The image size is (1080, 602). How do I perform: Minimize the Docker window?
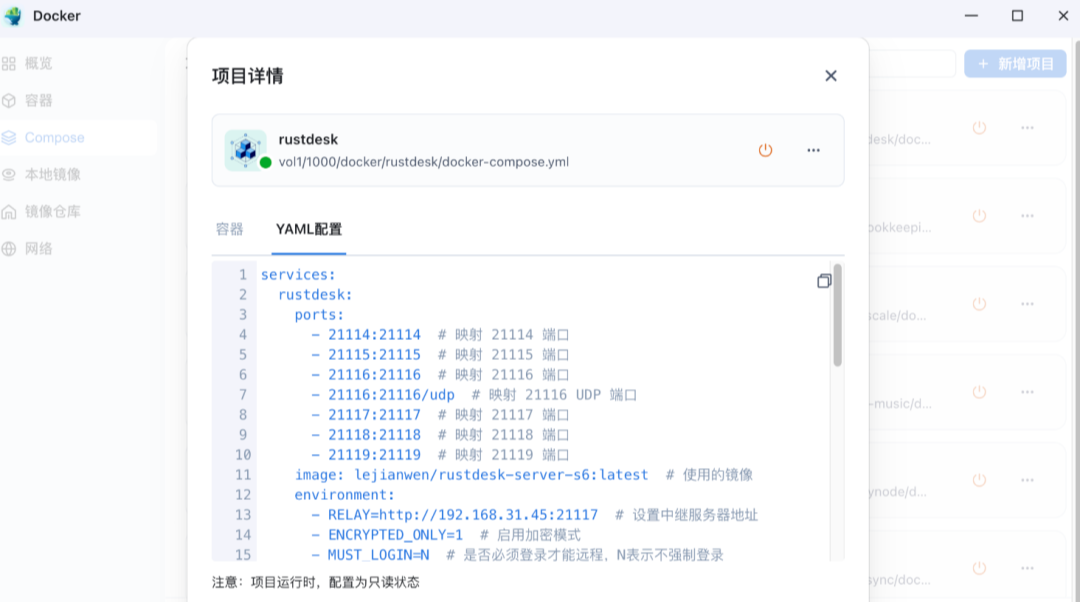(x=971, y=16)
